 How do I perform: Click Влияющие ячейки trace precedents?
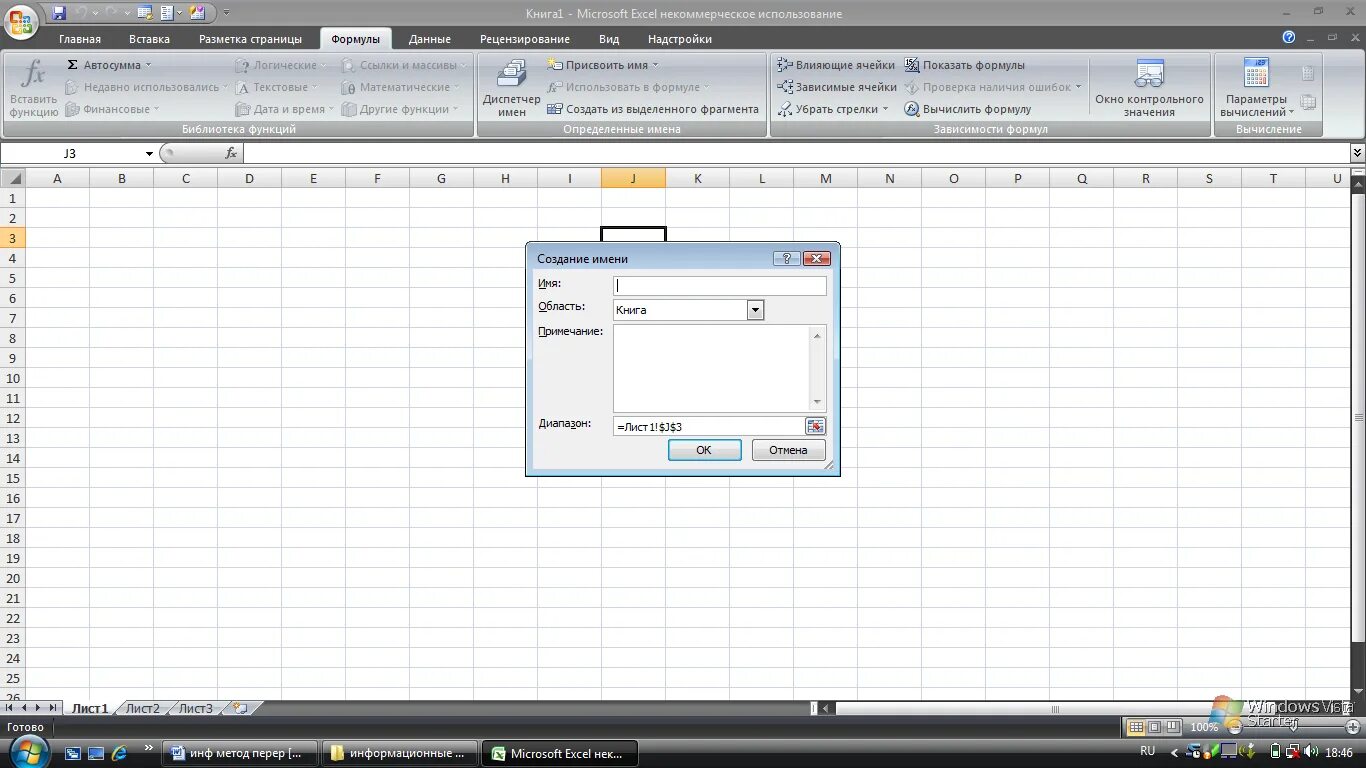point(836,65)
